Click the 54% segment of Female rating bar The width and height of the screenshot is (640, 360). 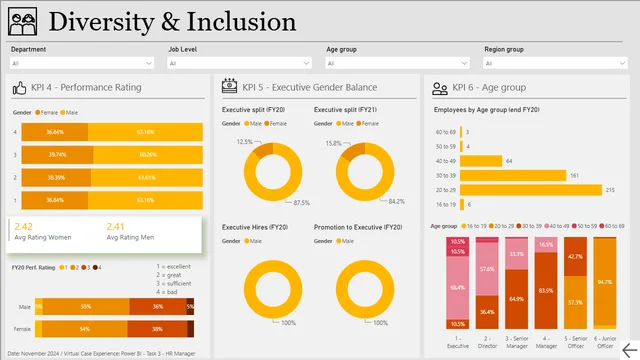coord(84,329)
